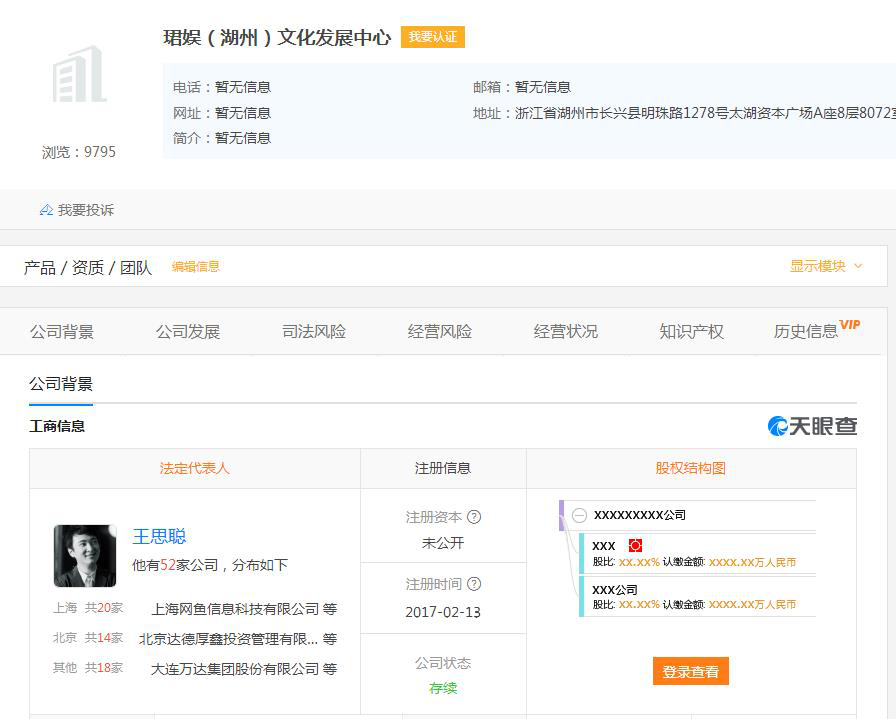Click 北京达德厚鑫投资管理有限 company link
Screen dimensions: 896x719
[229, 639]
